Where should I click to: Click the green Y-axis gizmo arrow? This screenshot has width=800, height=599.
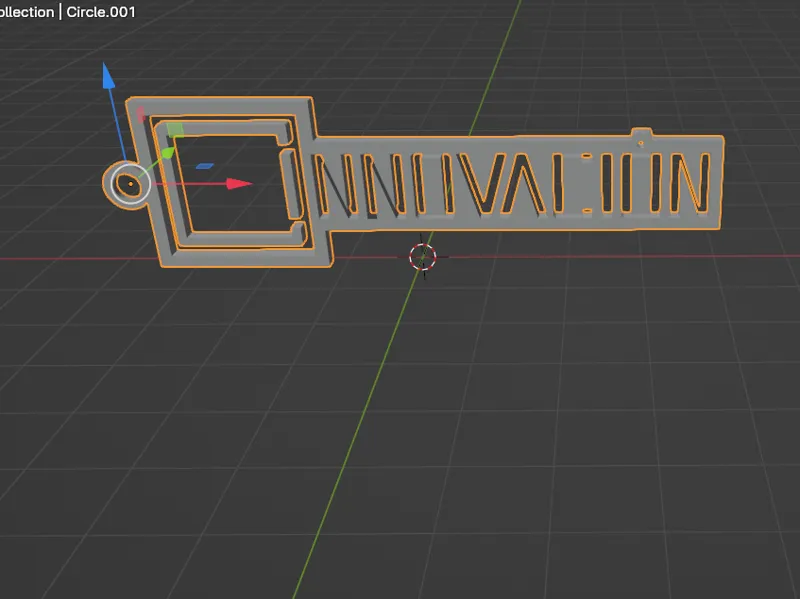pos(167,153)
